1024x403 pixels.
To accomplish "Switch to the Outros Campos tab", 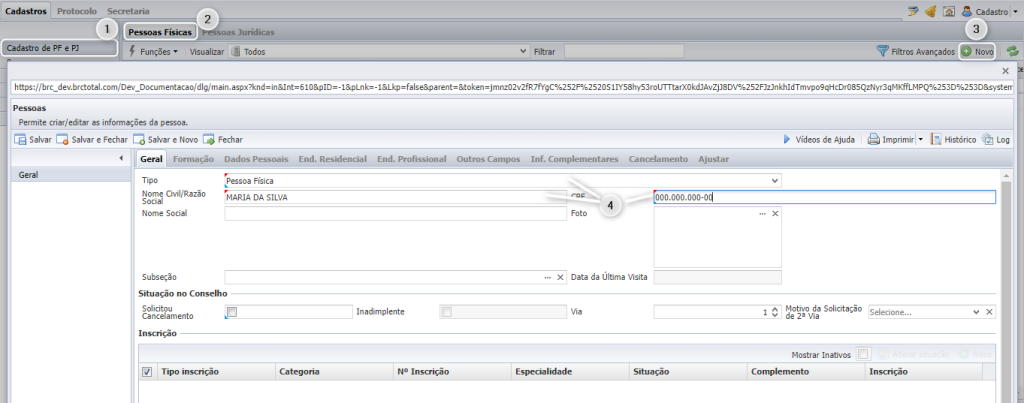I will (x=488, y=159).
